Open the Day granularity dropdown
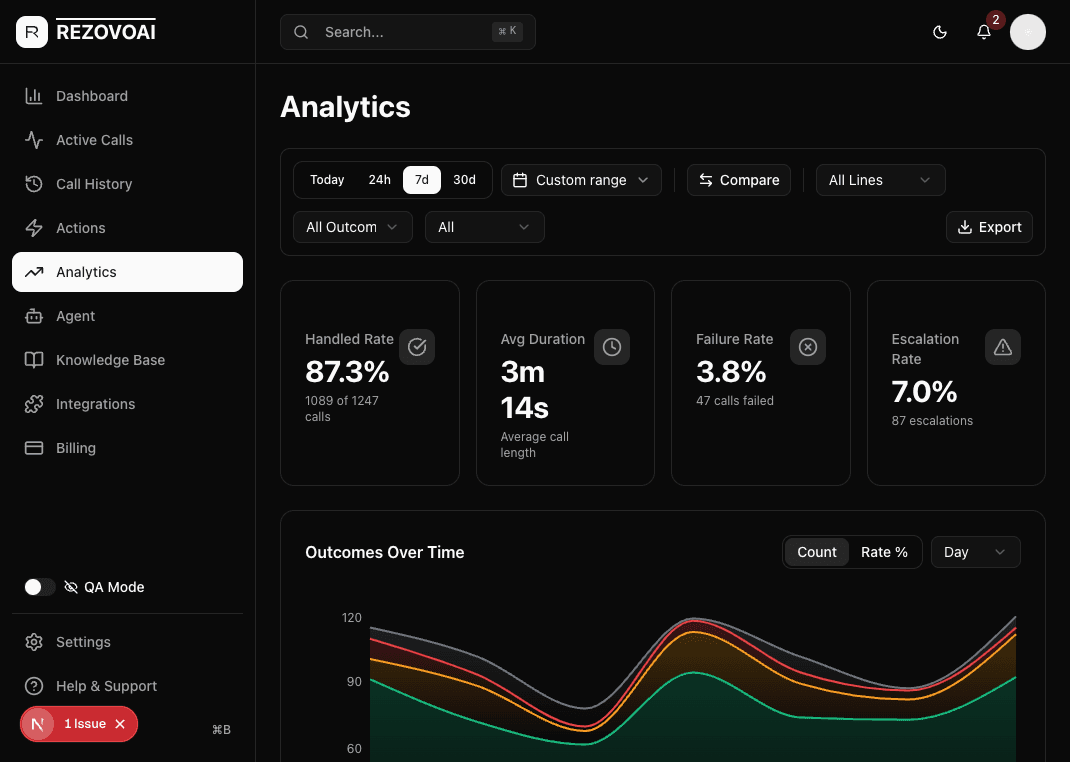Screen dimensions: 1070x762 coord(975,551)
